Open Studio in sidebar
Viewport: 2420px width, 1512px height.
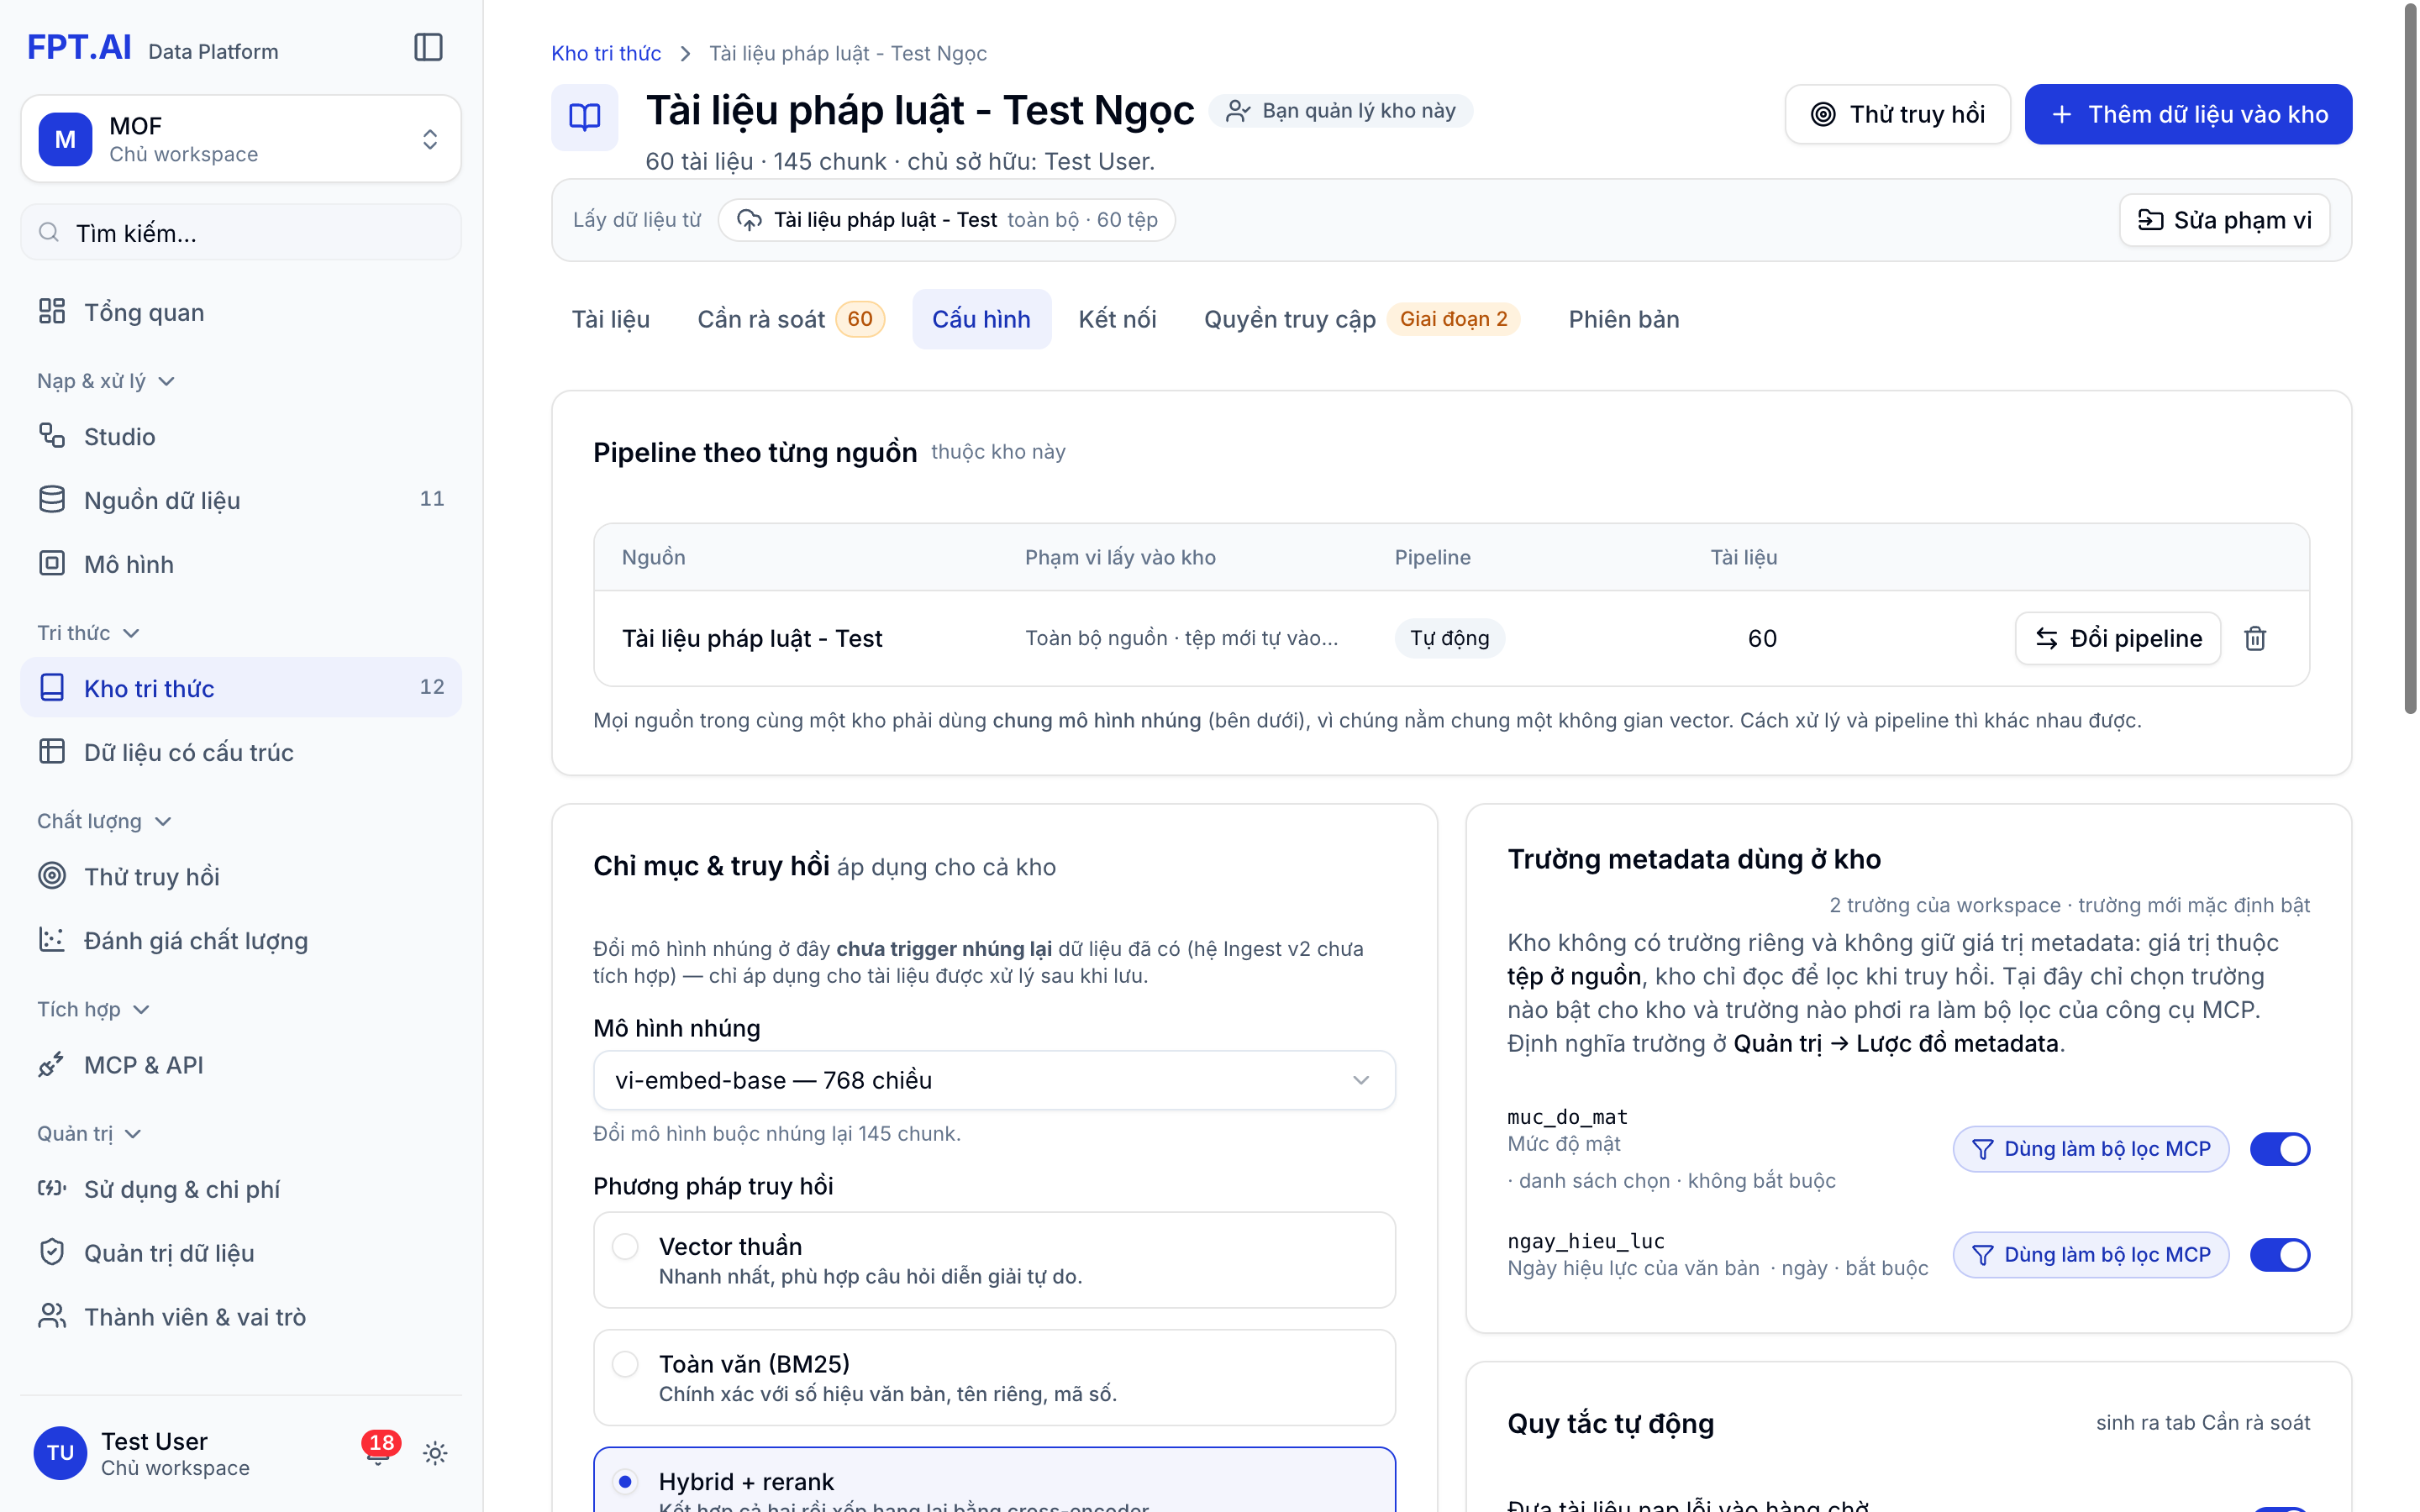coord(241,437)
